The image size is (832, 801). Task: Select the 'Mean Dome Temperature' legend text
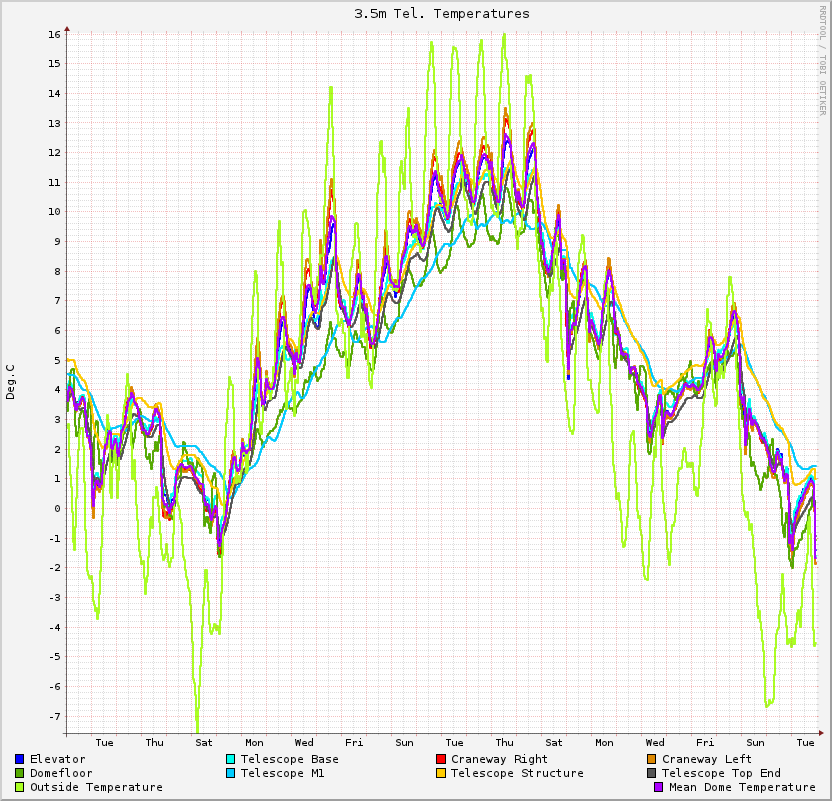[x=742, y=787]
